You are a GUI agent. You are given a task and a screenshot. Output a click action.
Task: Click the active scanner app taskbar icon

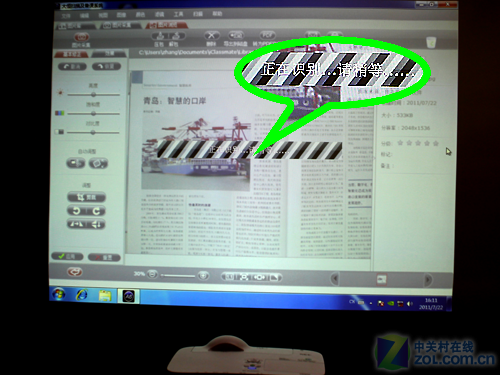(129, 296)
